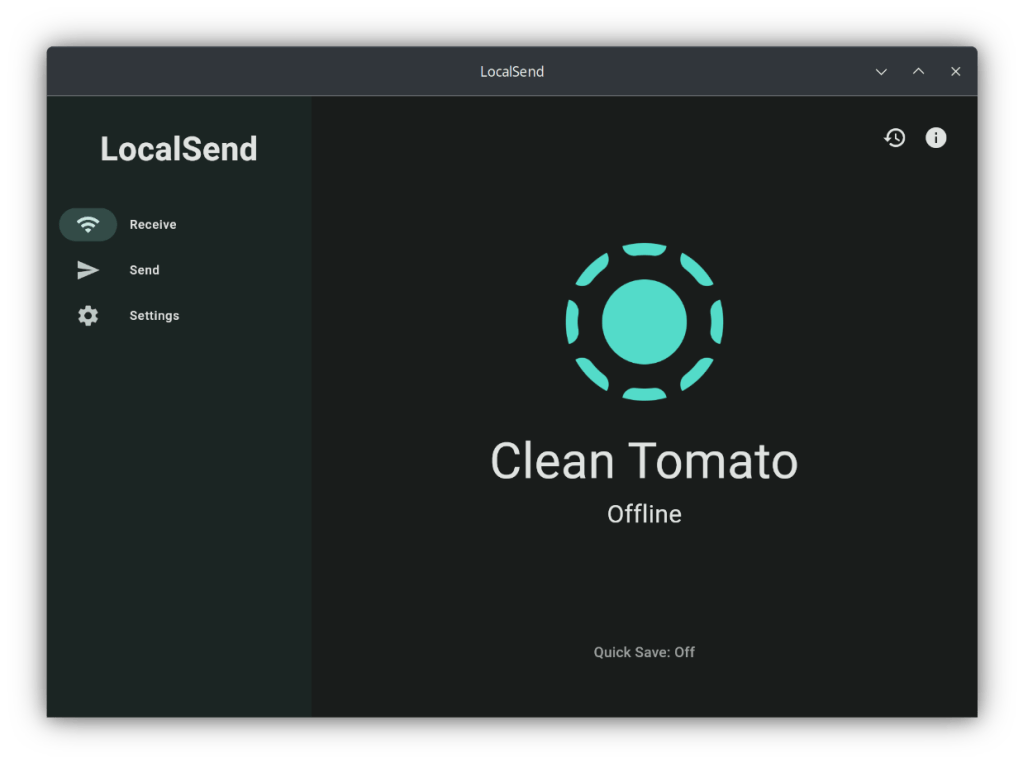1023x763 pixels.
Task: Switch to the Send tab label
Action: pyautogui.click(x=144, y=270)
